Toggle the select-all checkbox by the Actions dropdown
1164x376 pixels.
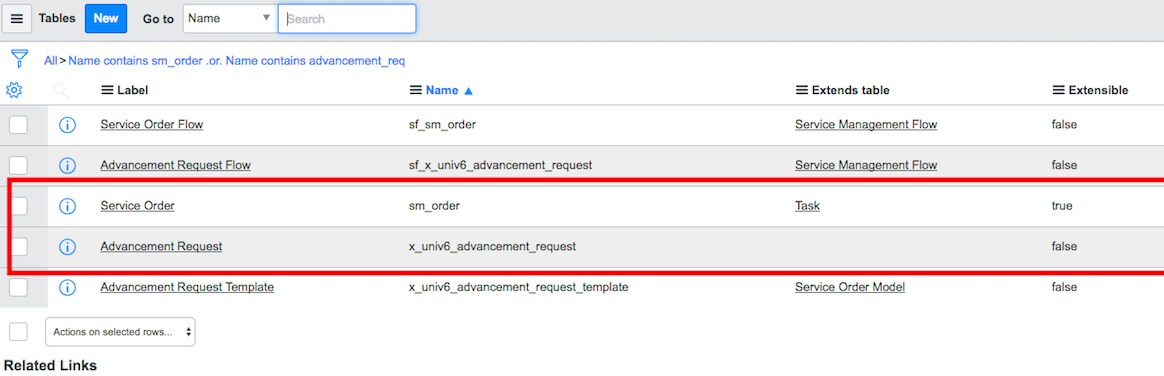click(x=19, y=332)
